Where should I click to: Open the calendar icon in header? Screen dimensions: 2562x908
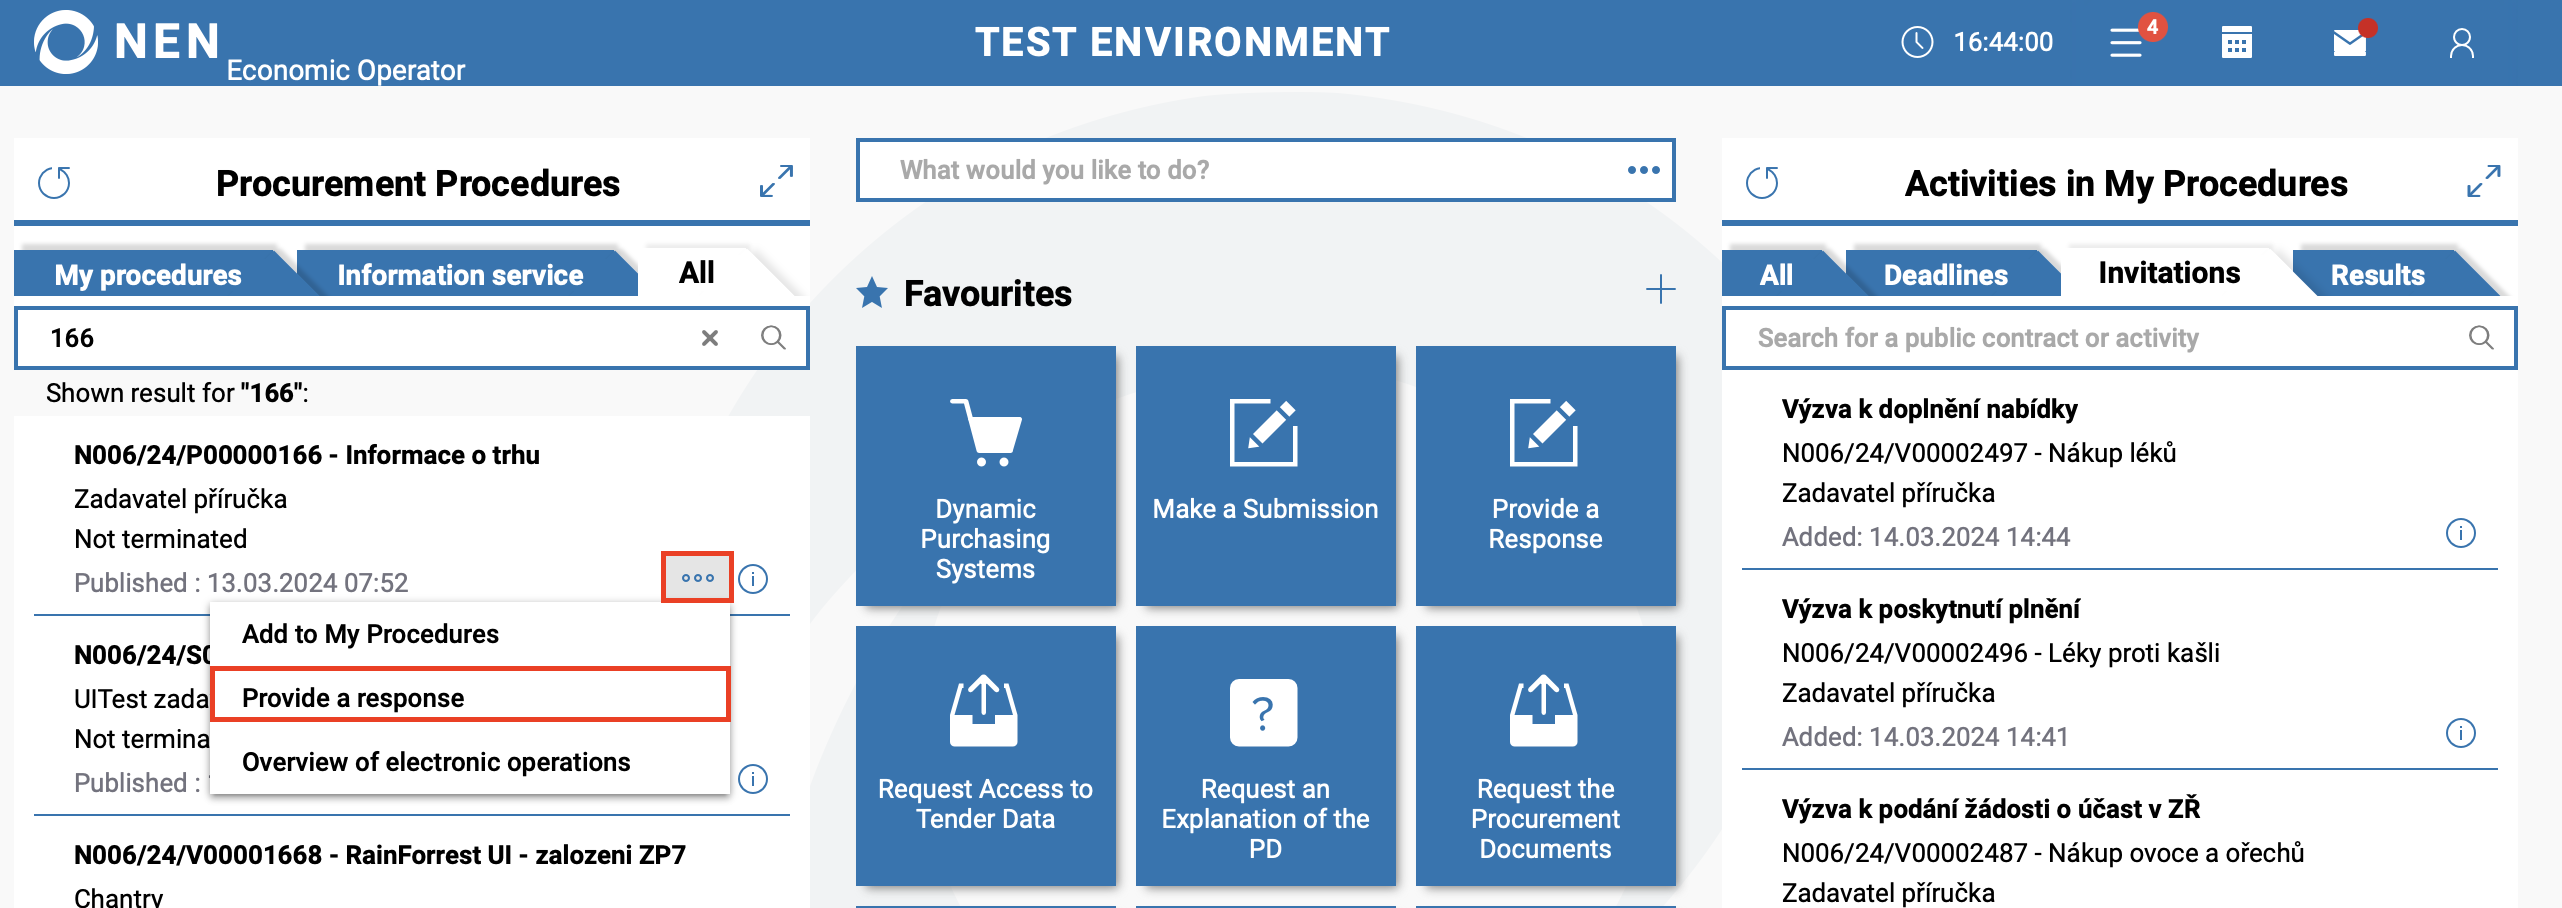(2237, 43)
